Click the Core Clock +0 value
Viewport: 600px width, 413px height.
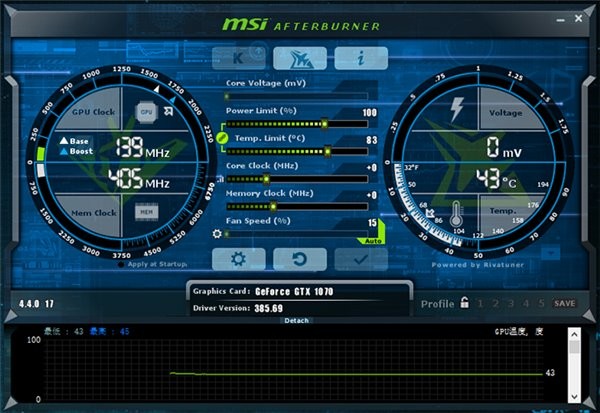tap(372, 168)
